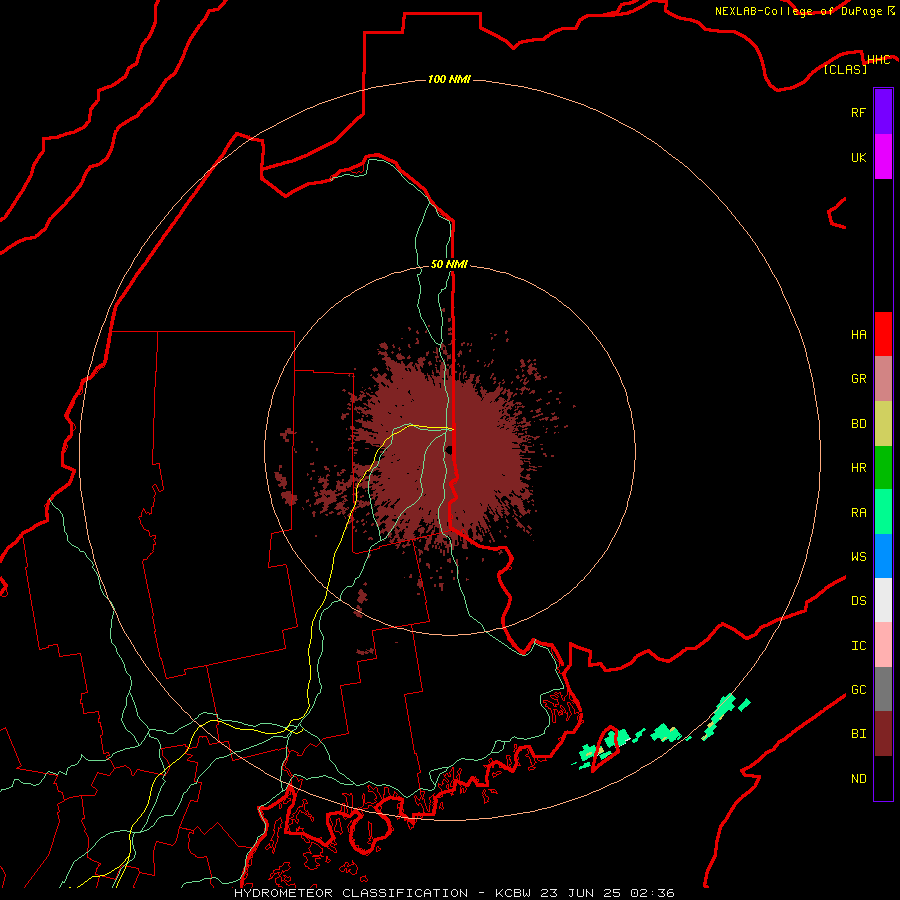Screen dimensions: 900x900
Task: Click the ND black legend swatch
Action: point(883,778)
